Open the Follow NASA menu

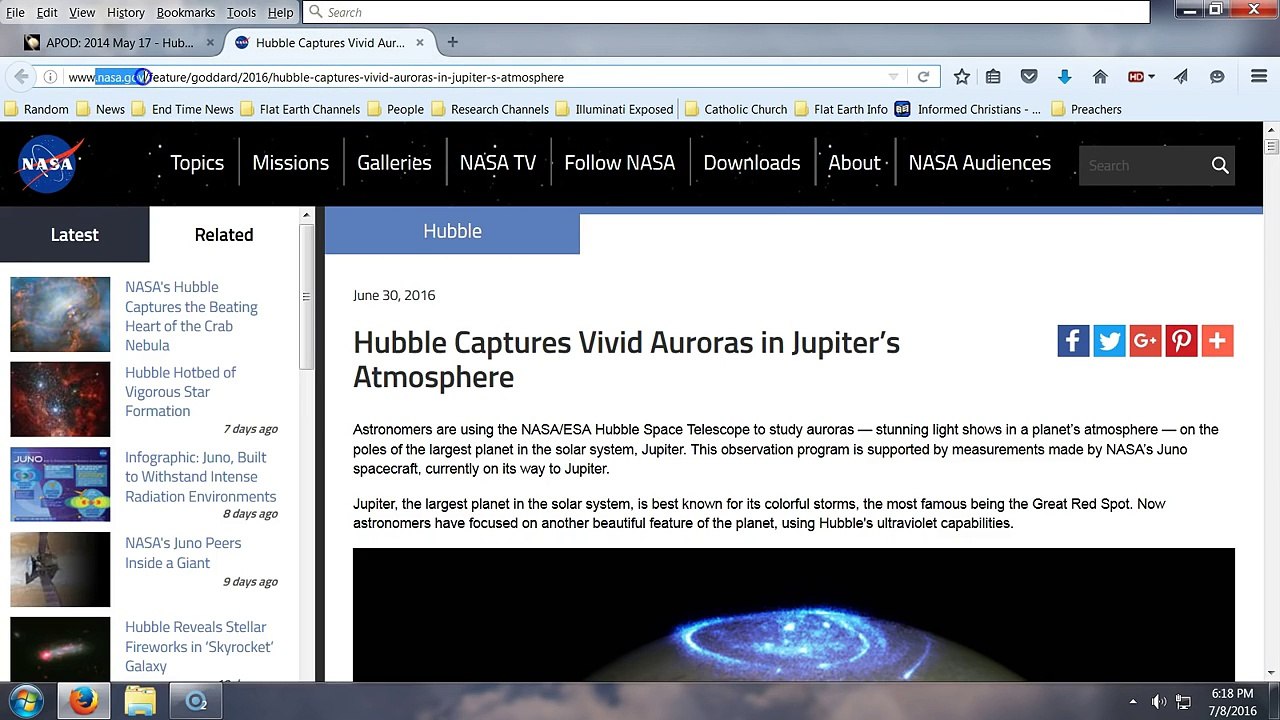pyautogui.click(x=620, y=163)
